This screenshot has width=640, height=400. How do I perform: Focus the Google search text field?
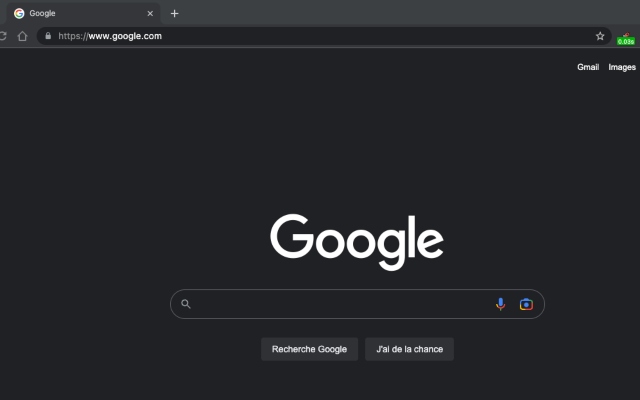point(340,304)
